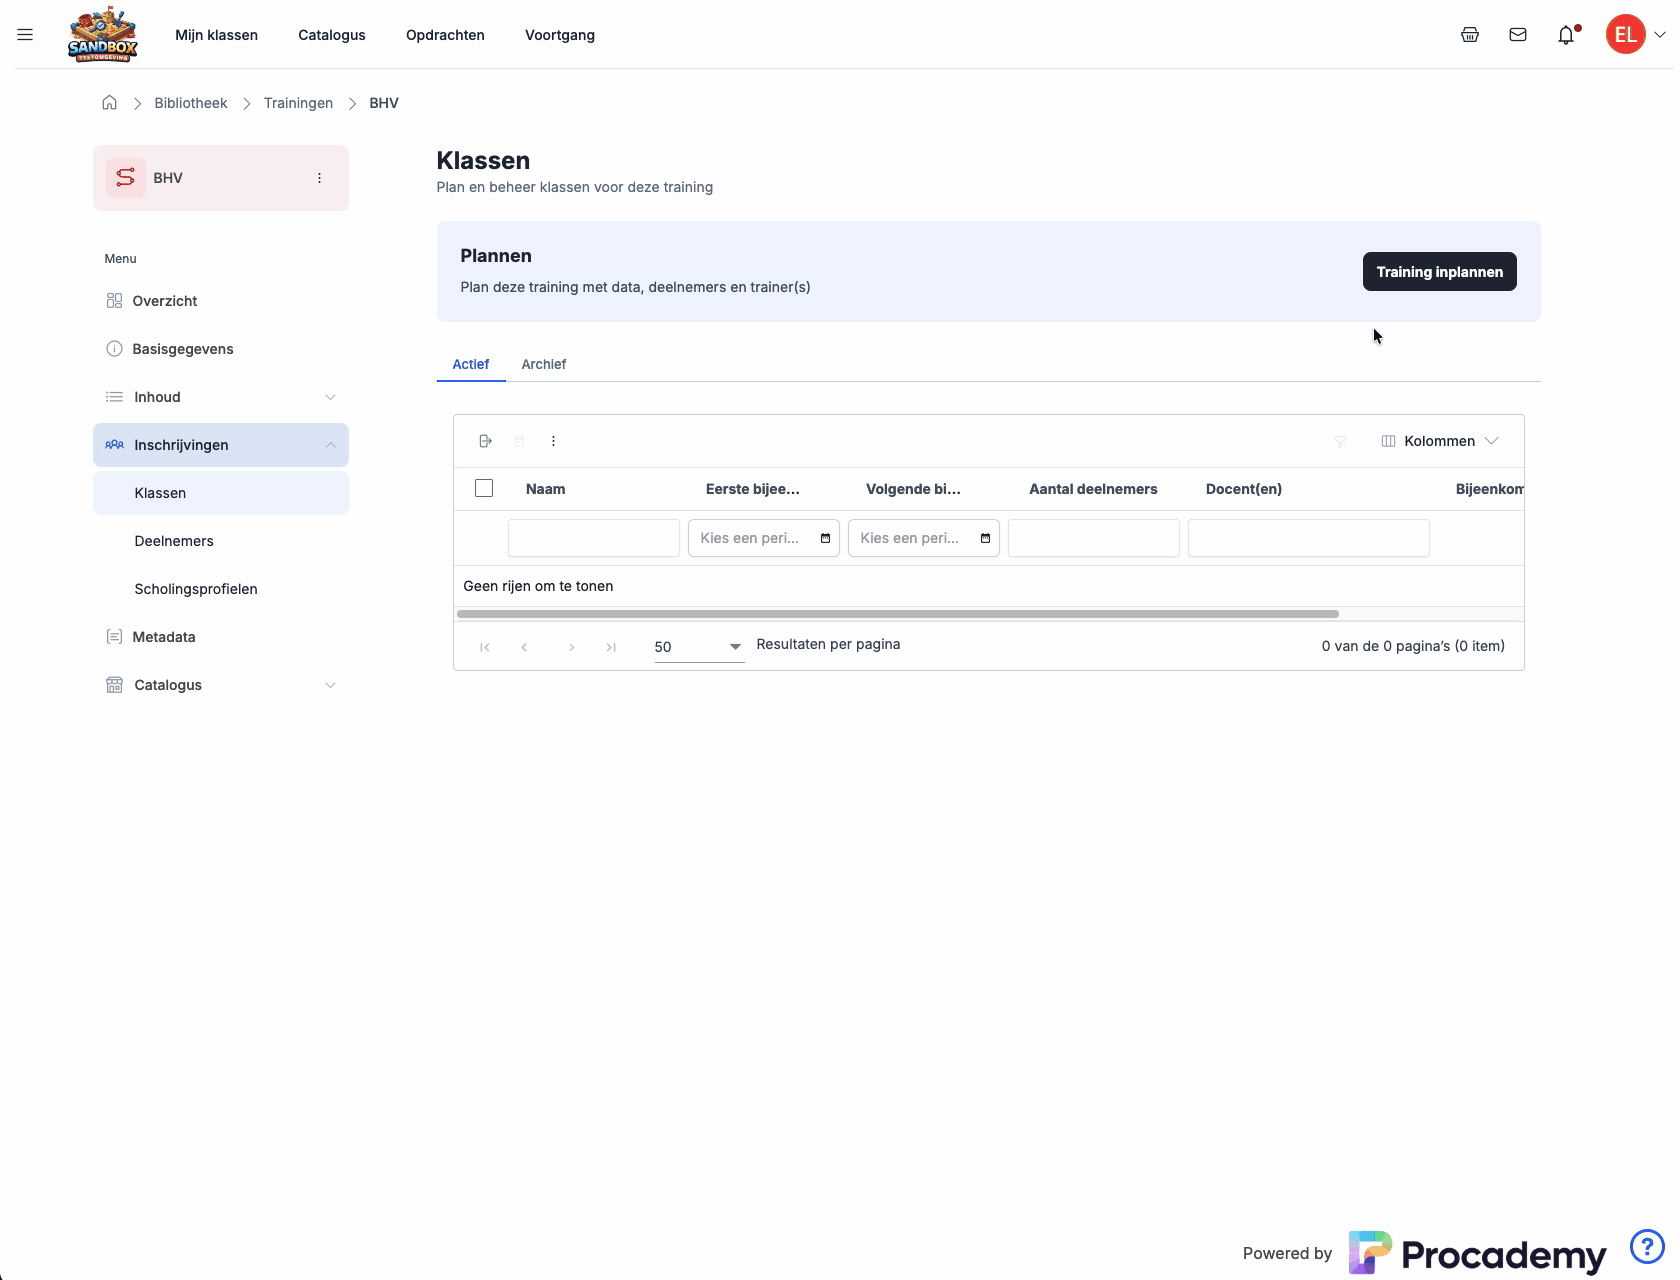Open Voortgang in the top navigation

[x=559, y=35]
